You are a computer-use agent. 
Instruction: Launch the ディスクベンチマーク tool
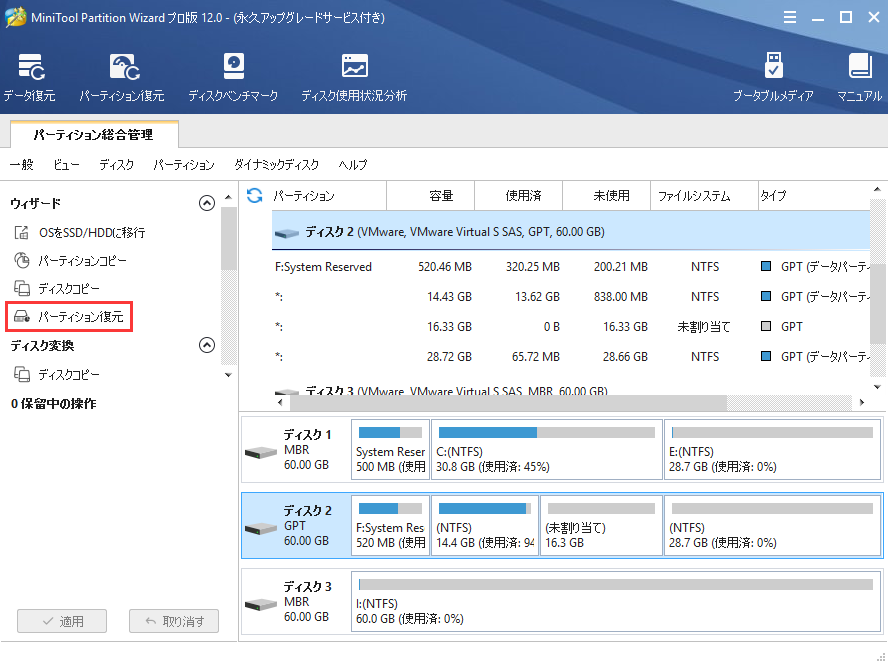(232, 78)
